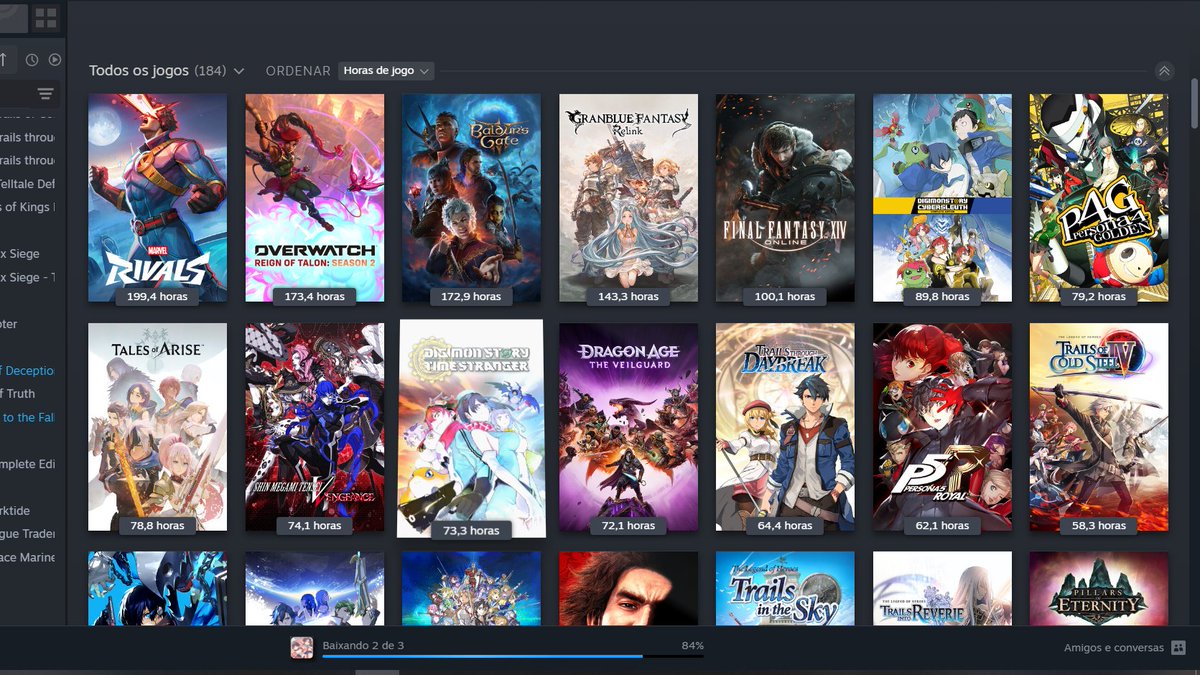The width and height of the screenshot is (1200, 675).
Task: Open Trails of Cold Steel IV cover
Action: (1099, 427)
